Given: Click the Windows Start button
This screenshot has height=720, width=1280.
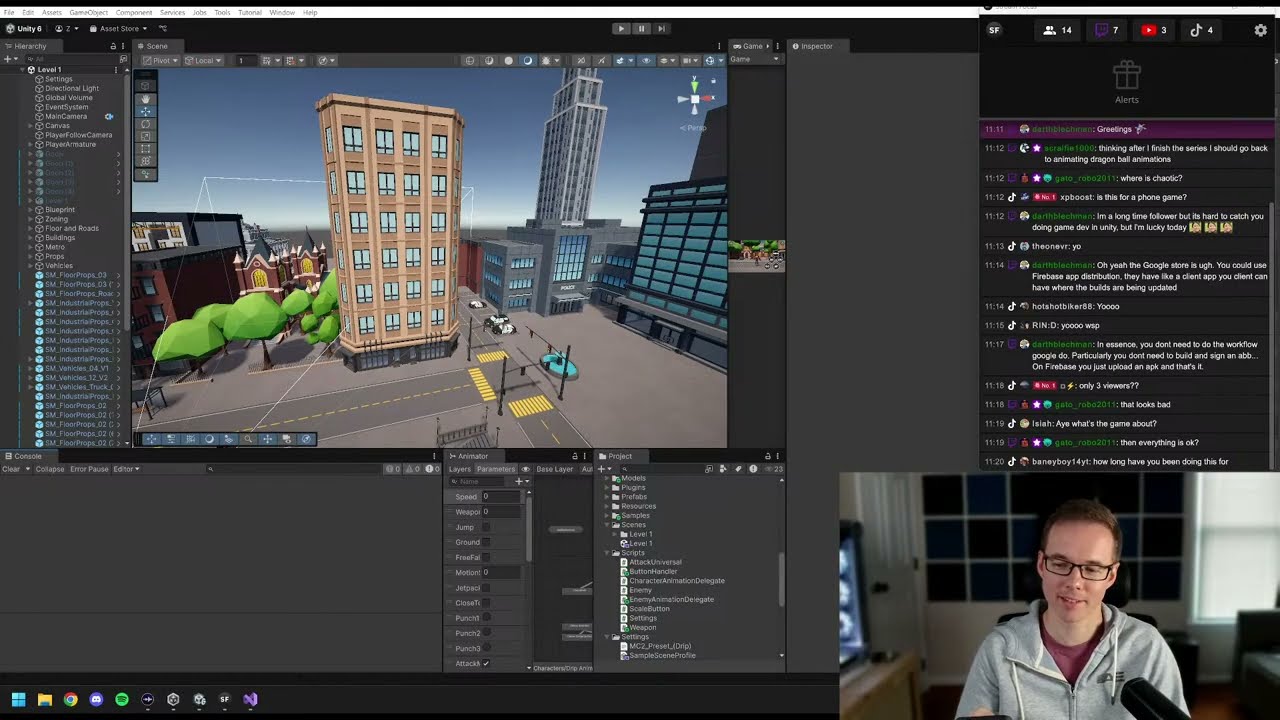Looking at the screenshot, I should [18, 700].
